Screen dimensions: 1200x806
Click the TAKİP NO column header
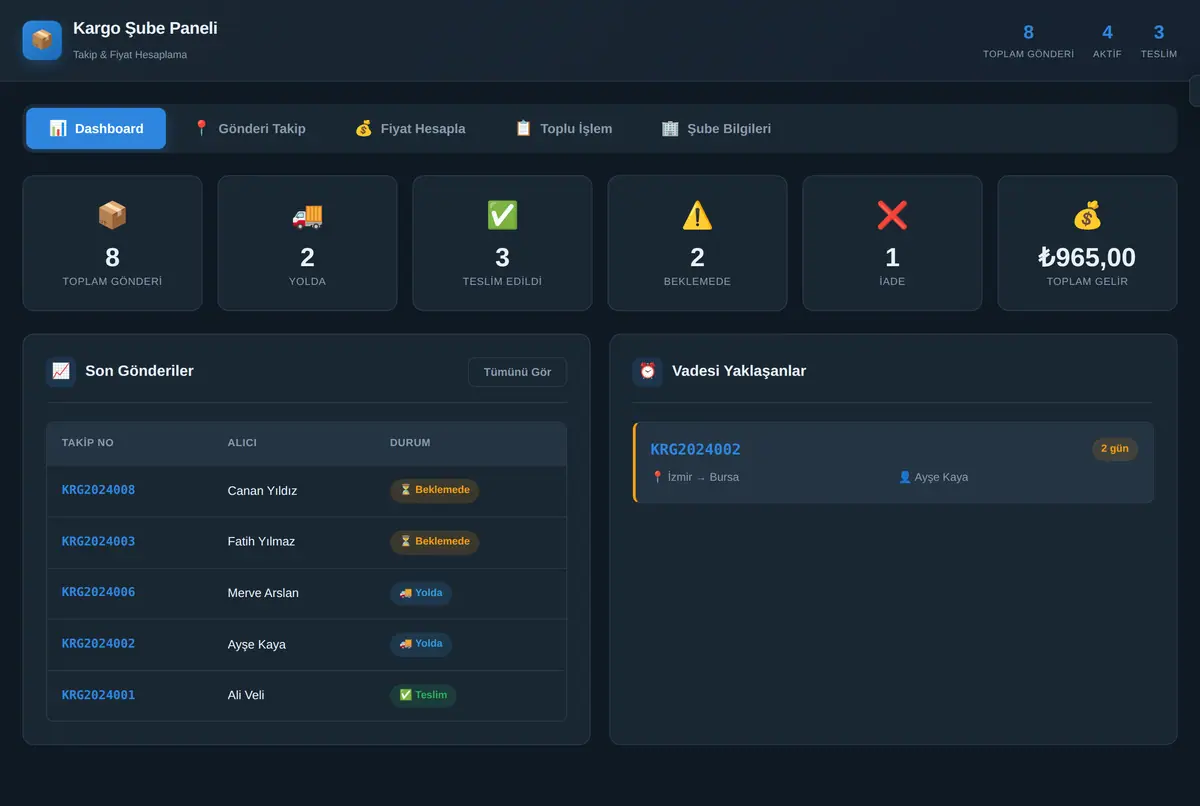[88, 442]
